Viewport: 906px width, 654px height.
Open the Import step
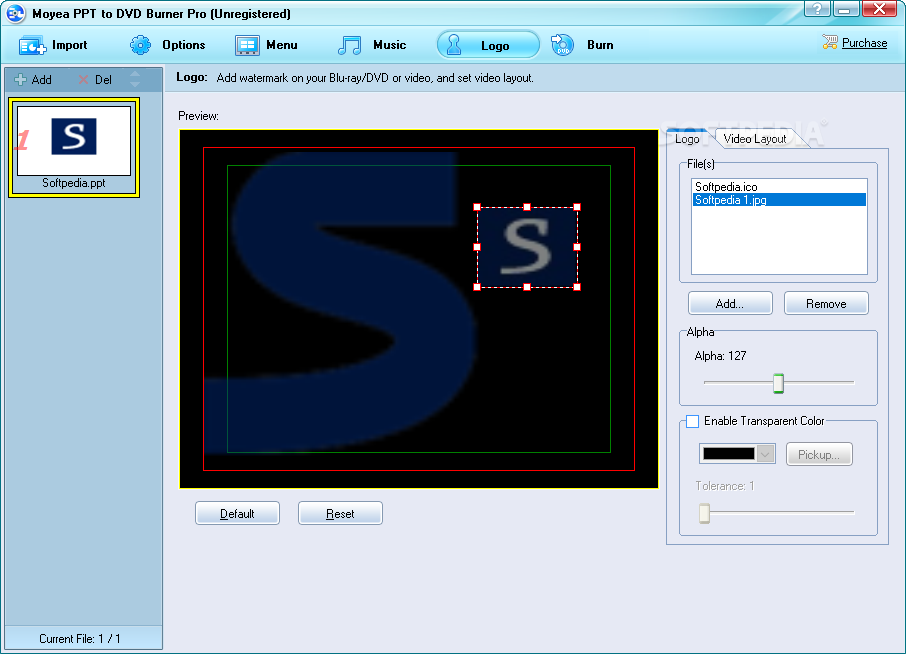pos(53,45)
